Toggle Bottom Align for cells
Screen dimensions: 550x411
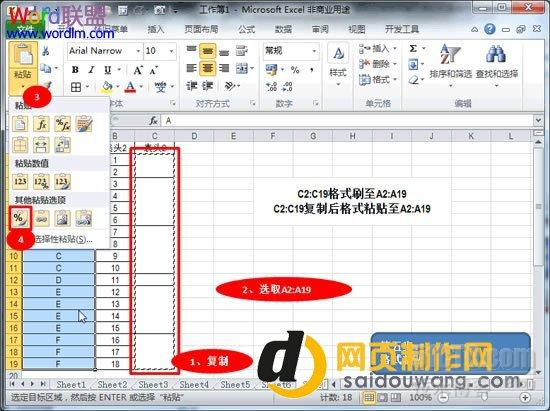pos(224,52)
